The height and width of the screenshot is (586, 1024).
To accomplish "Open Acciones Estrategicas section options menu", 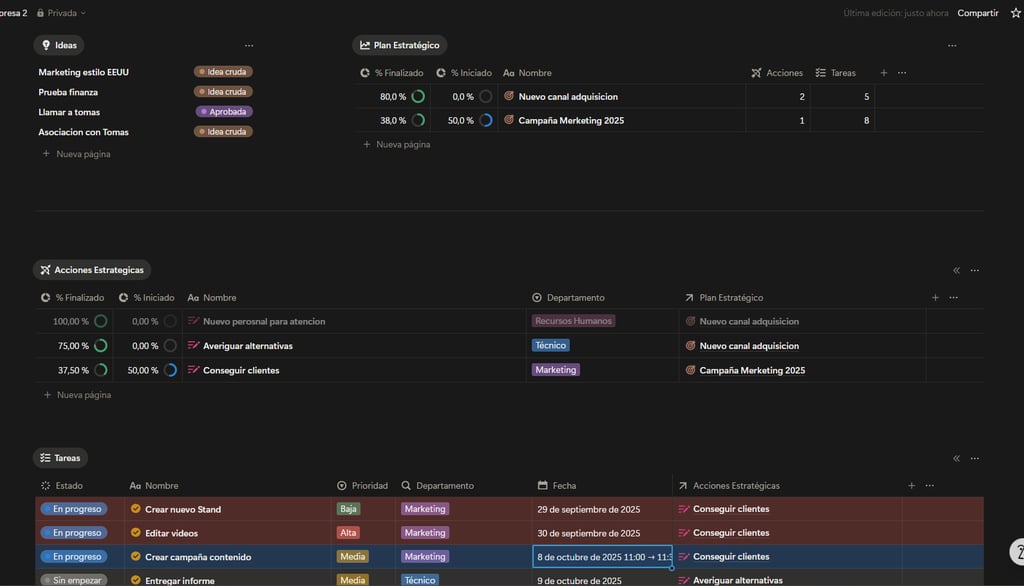I will [x=974, y=270].
